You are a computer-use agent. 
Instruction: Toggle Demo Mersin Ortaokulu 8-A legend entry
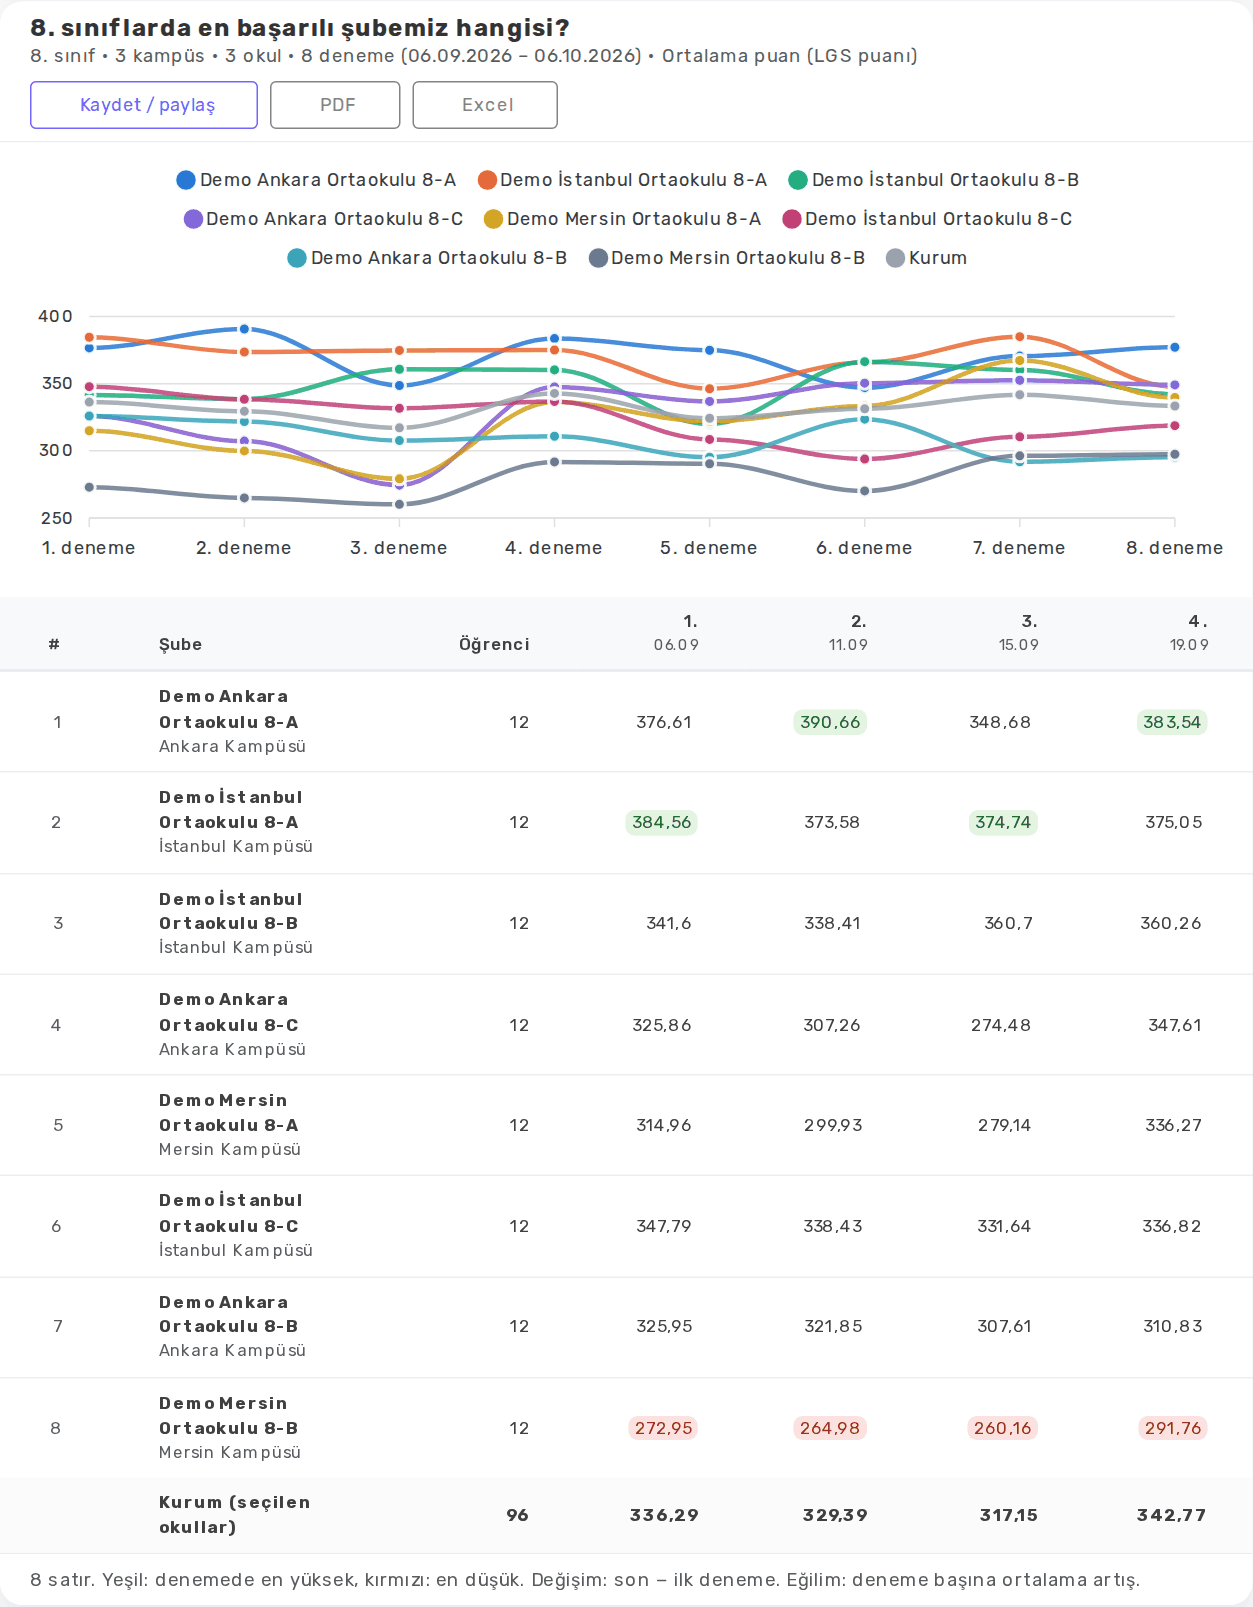tap(622, 219)
